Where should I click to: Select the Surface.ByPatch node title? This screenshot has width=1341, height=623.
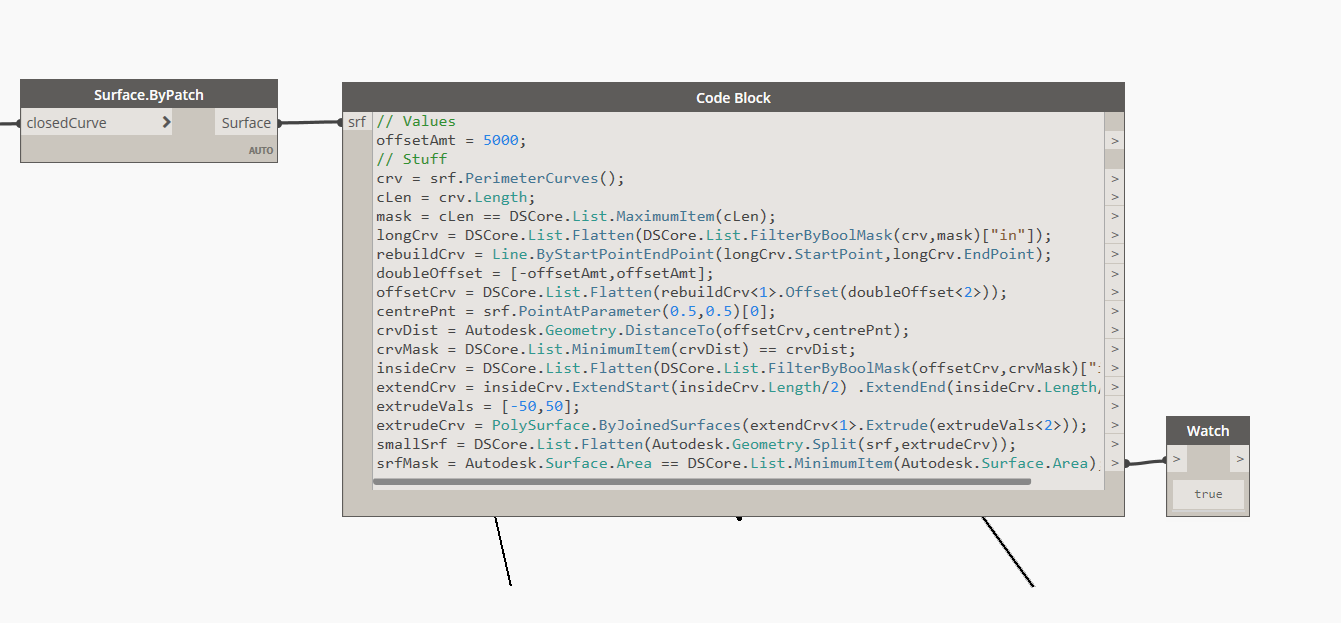148,94
